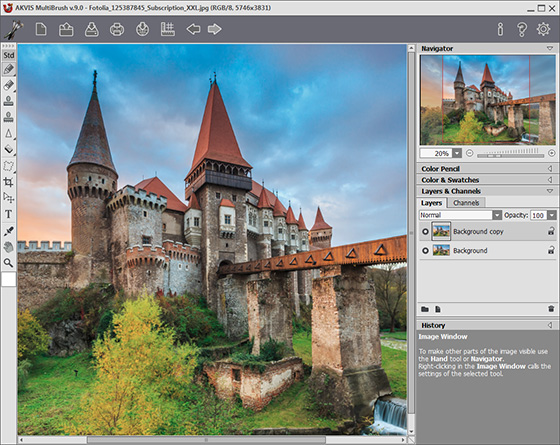
Task: Activate the Text tool
Action: pos(9,214)
